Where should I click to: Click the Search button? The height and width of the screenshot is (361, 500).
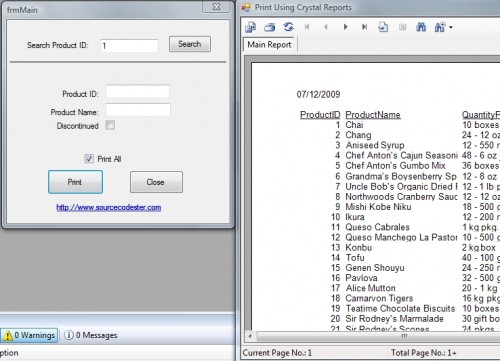[x=190, y=44]
